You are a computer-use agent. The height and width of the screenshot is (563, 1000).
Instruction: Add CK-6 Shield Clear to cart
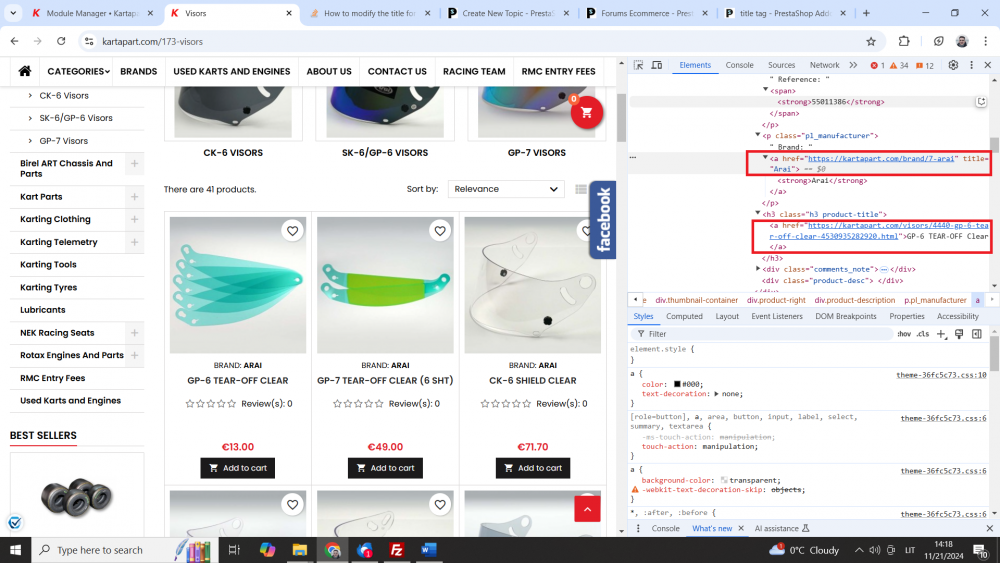[533, 468]
